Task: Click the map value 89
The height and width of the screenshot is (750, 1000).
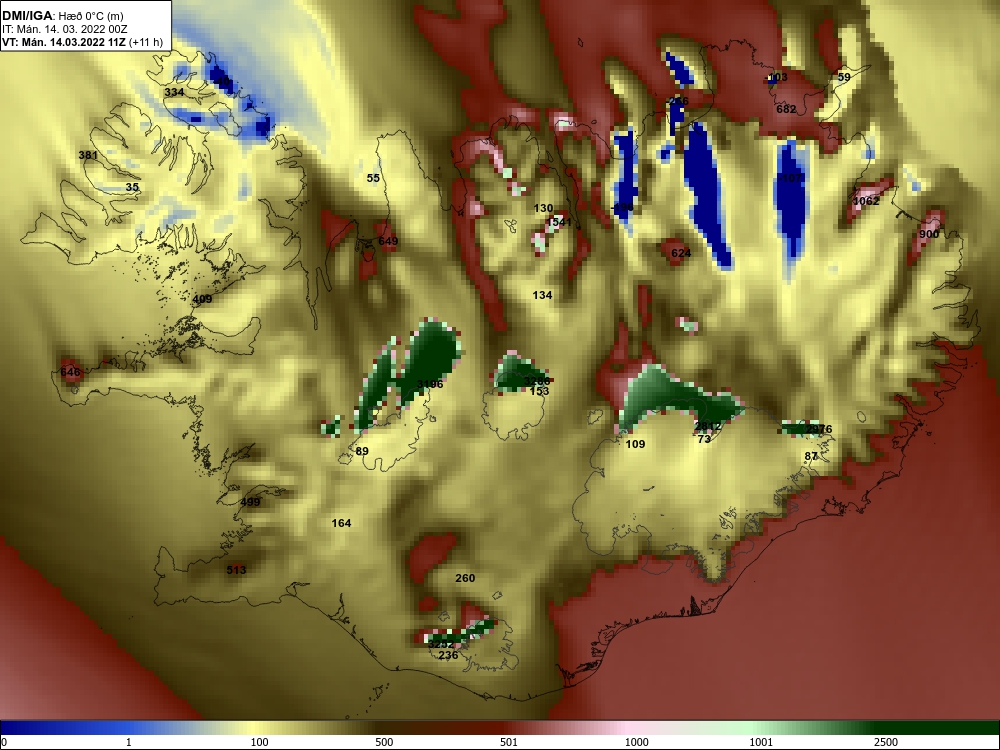Action: click(x=362, y=451)
